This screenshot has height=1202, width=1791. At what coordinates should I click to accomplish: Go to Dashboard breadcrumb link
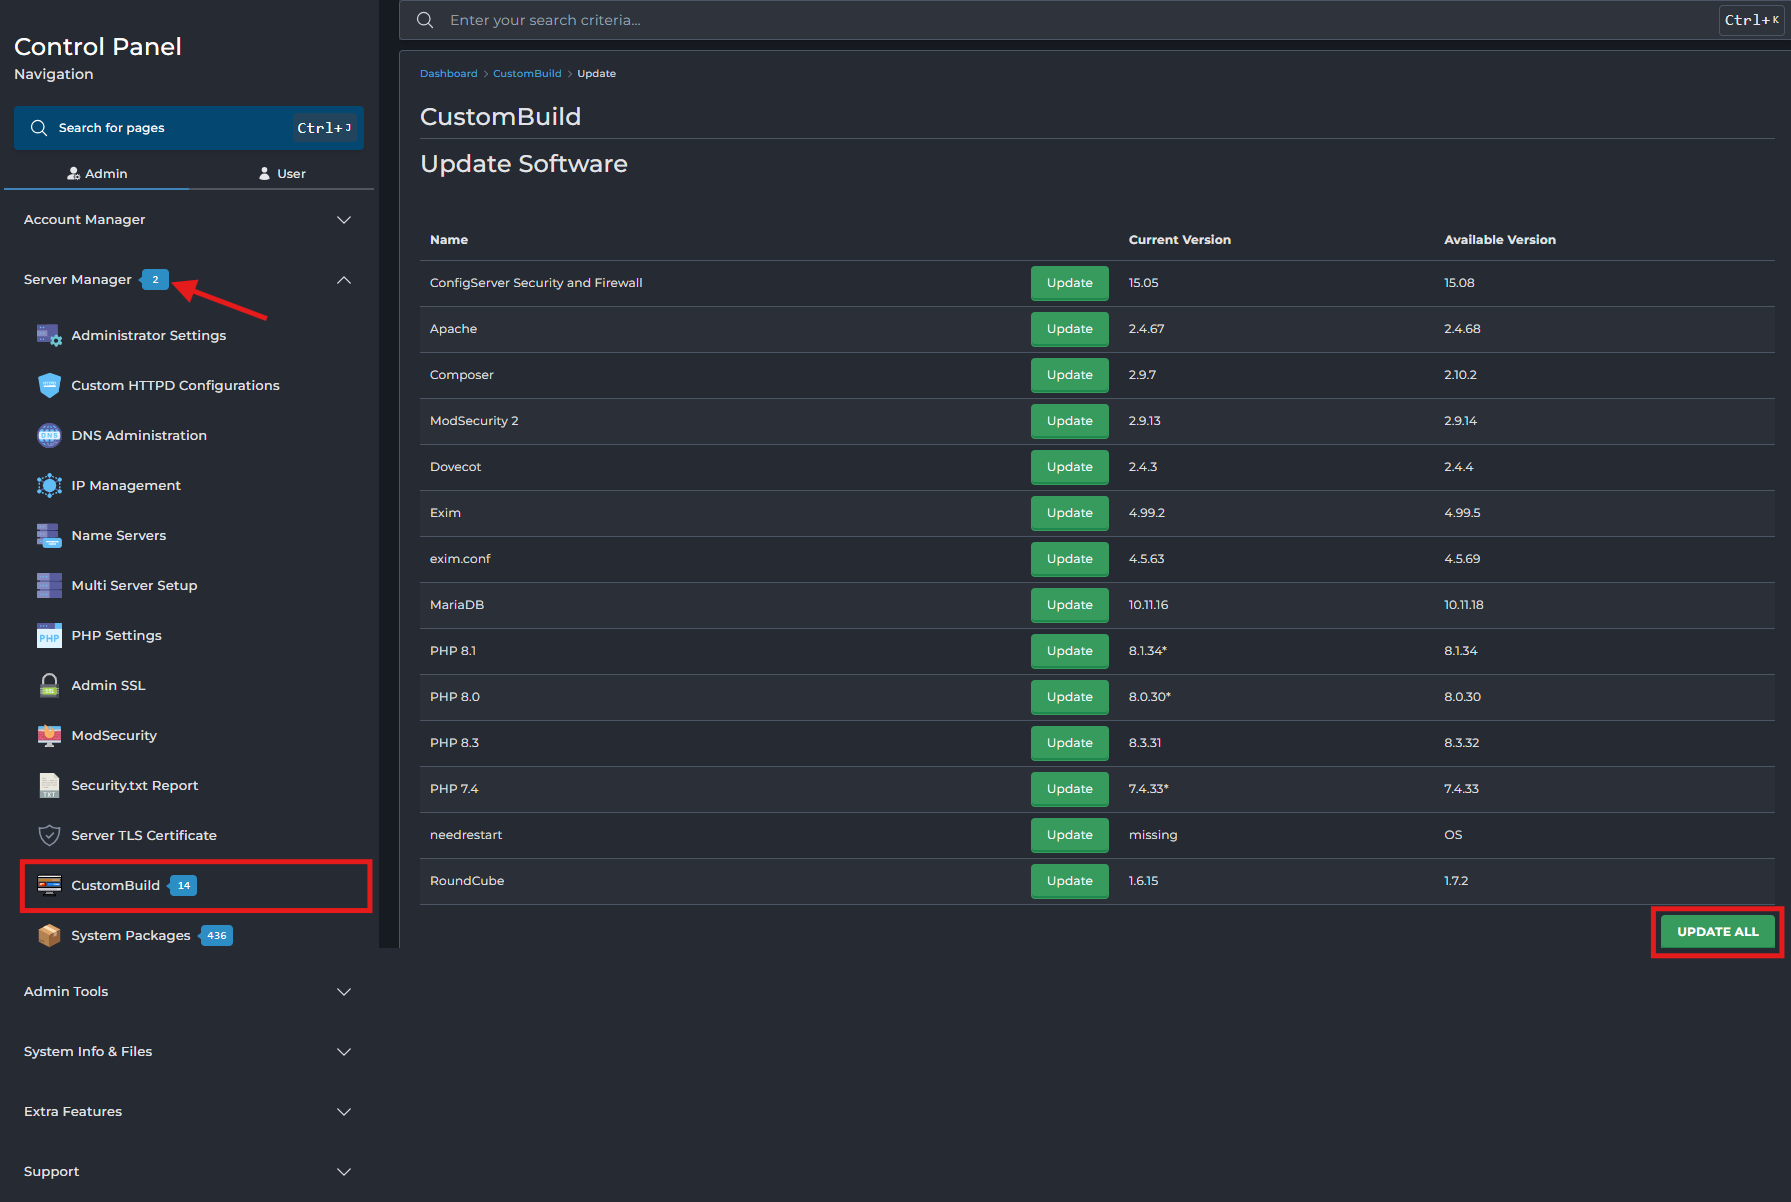coord(448,74)
